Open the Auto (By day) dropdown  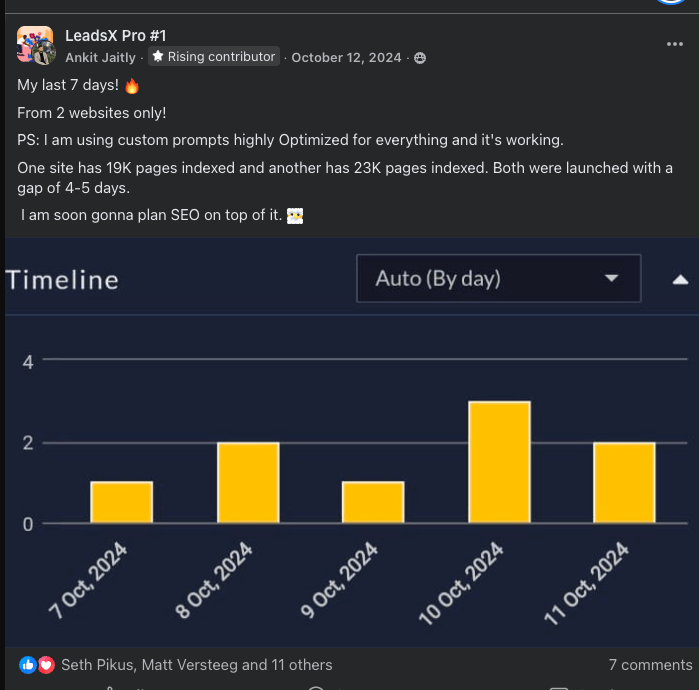(498, 278)
